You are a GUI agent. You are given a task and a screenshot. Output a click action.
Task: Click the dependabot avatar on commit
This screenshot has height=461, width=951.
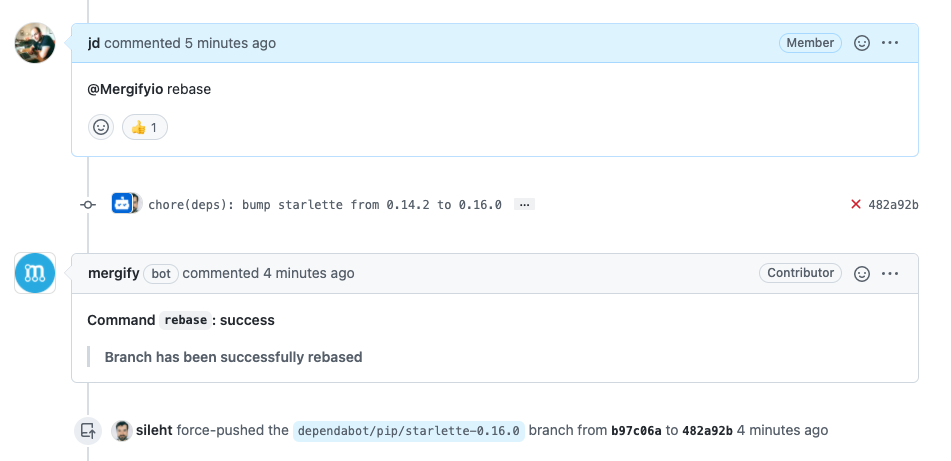(122, 203)
